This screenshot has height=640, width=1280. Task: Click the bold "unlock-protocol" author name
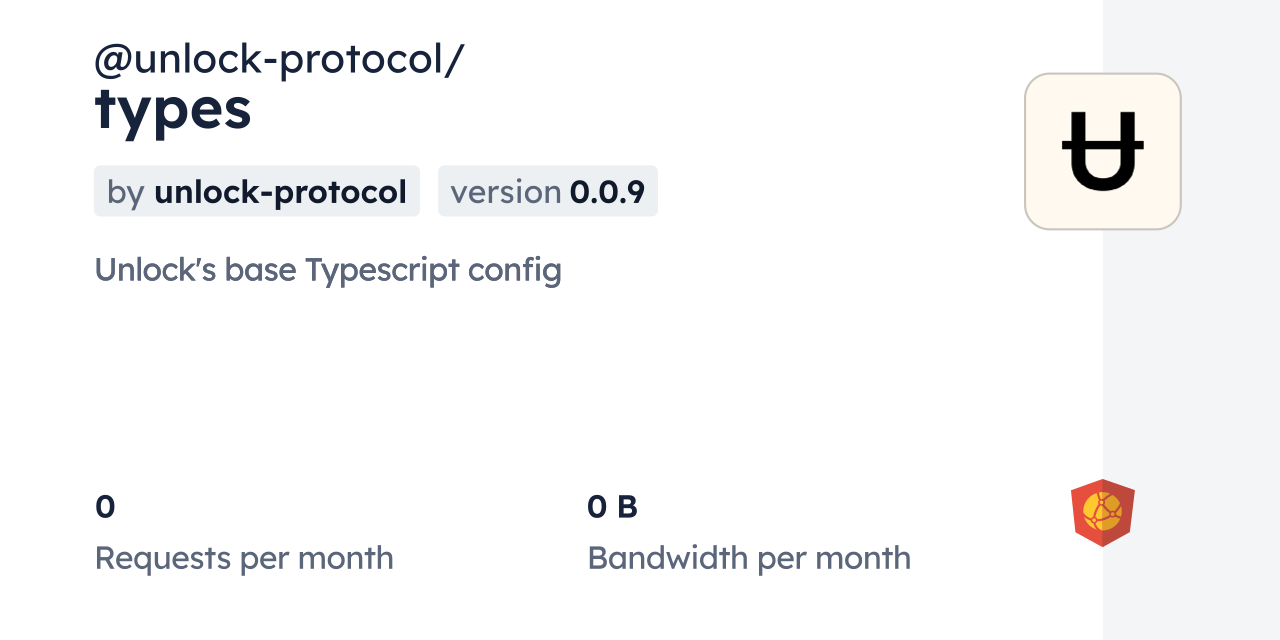[x=280, y=192]
